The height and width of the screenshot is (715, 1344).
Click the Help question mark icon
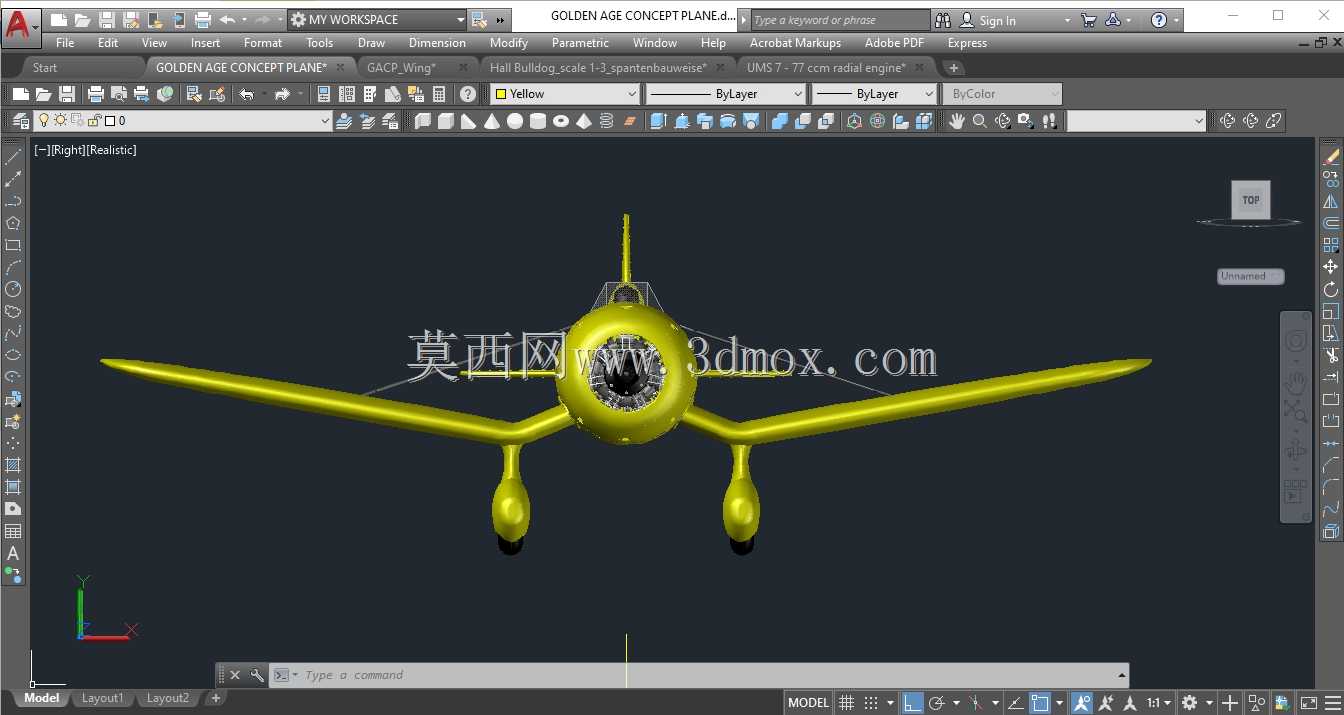point(467,94)
